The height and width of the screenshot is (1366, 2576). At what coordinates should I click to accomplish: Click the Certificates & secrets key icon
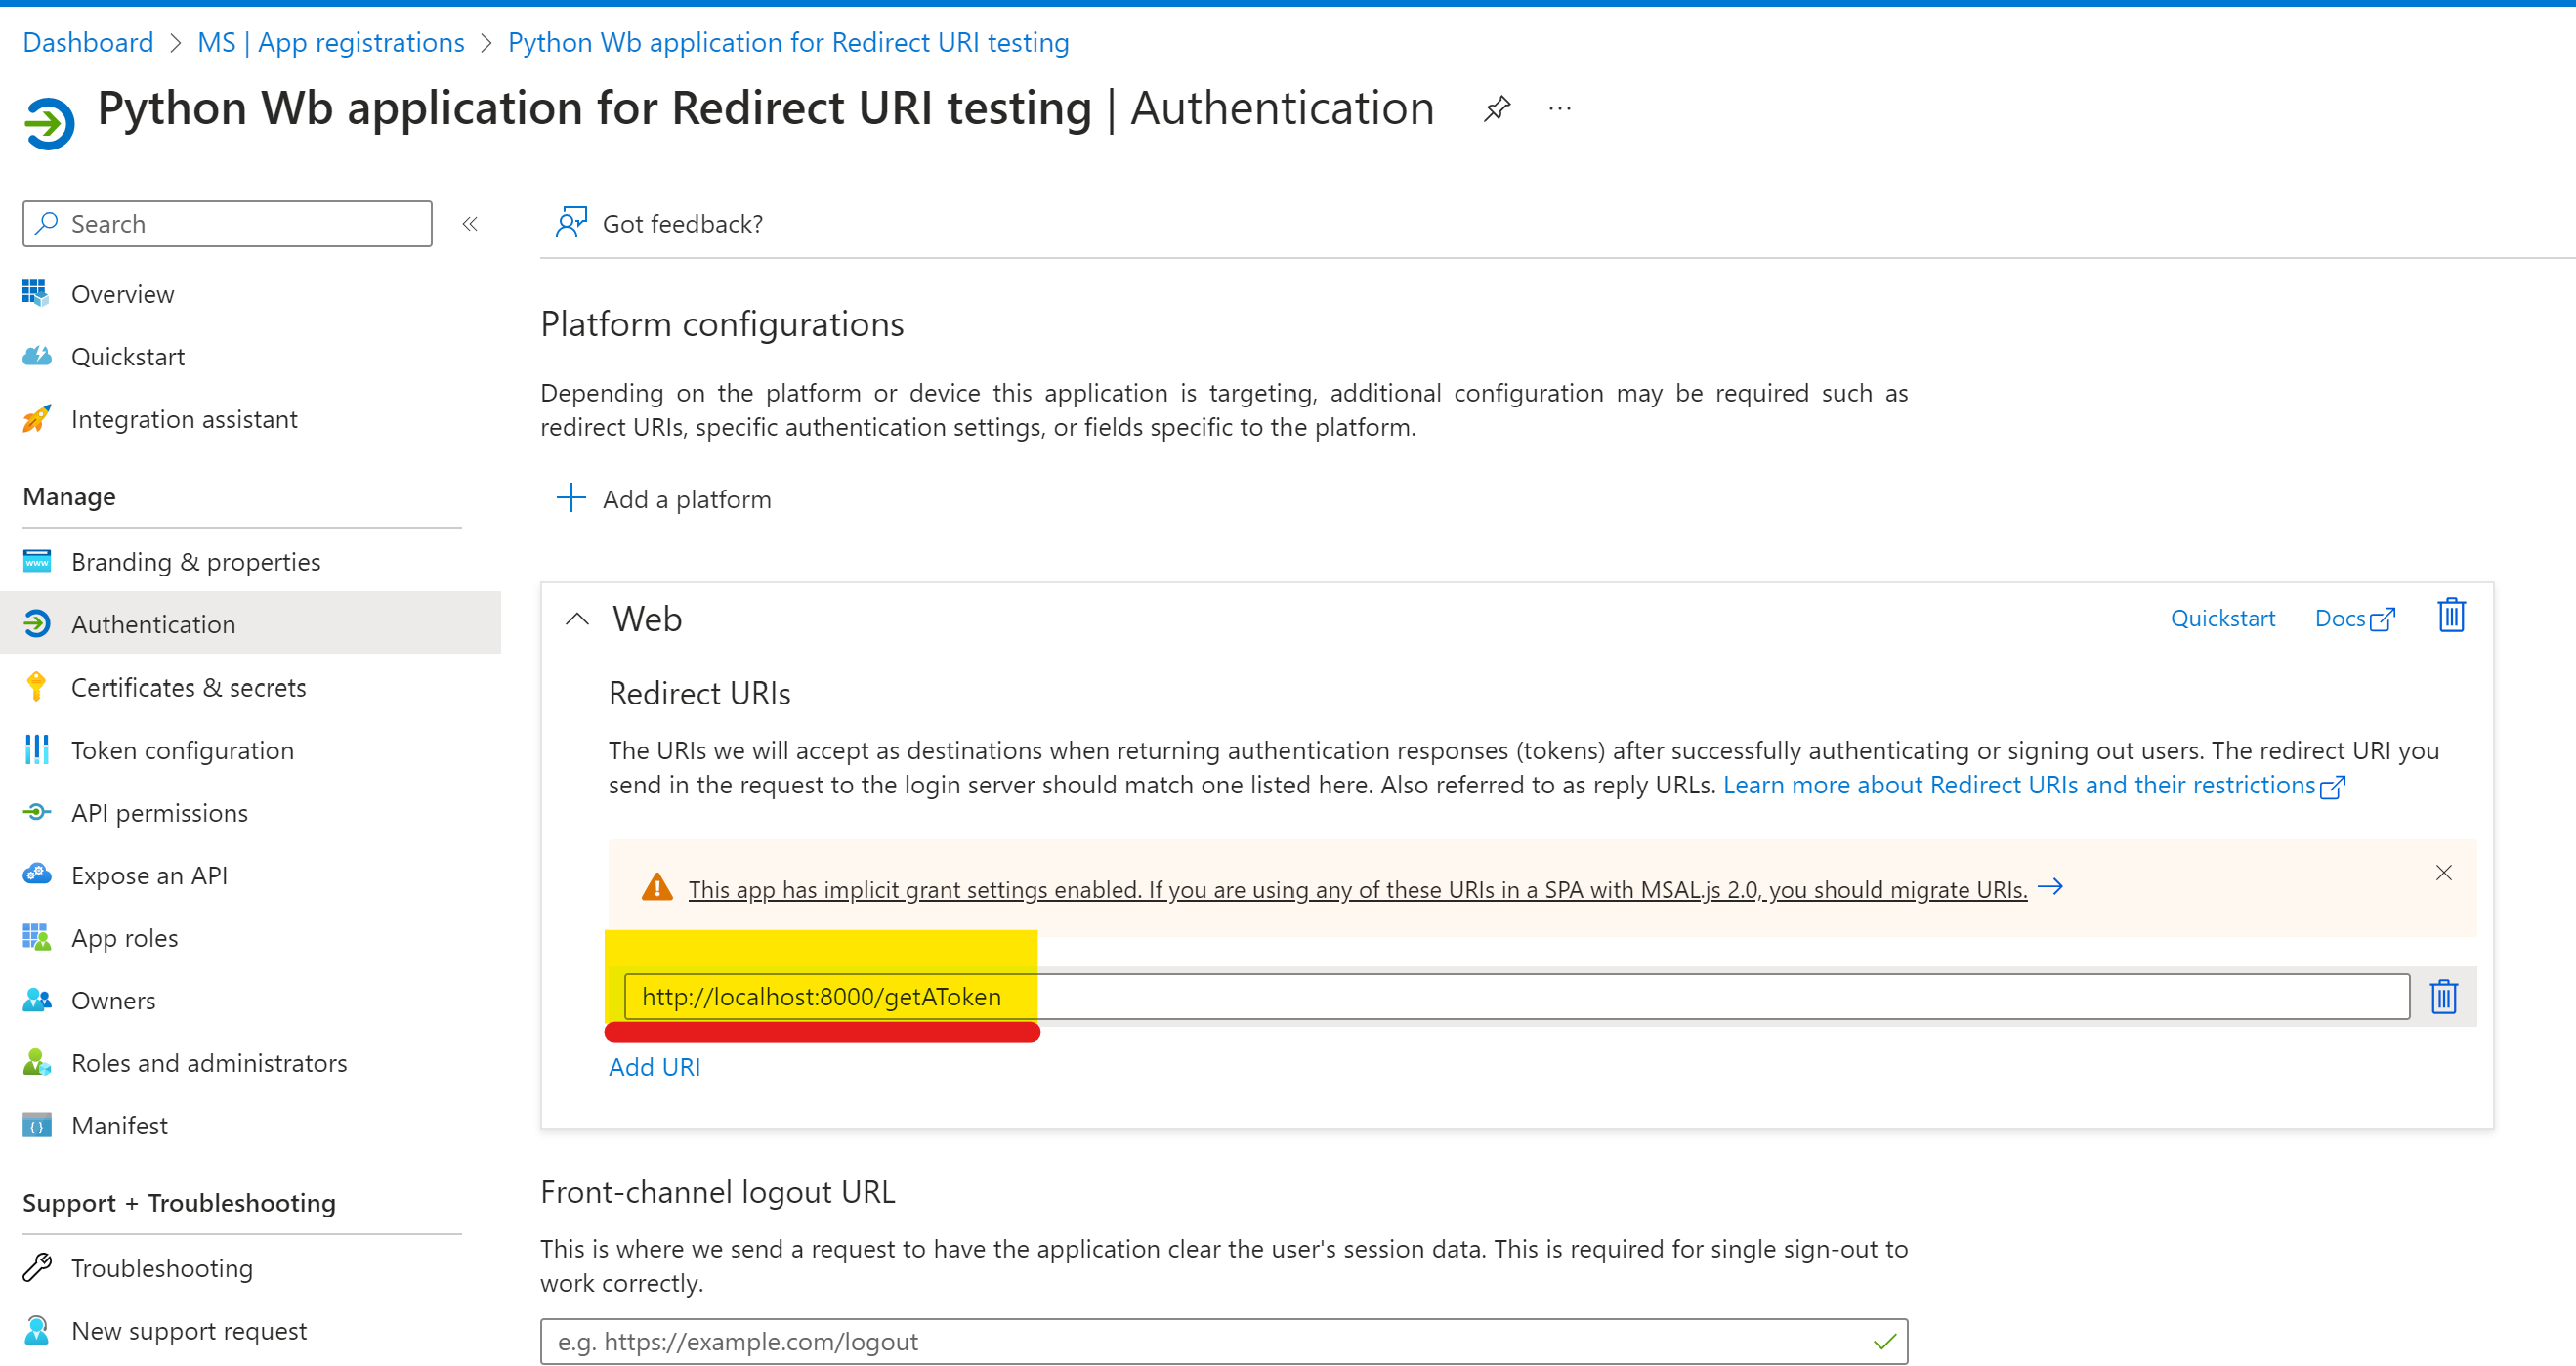point(36,686)
